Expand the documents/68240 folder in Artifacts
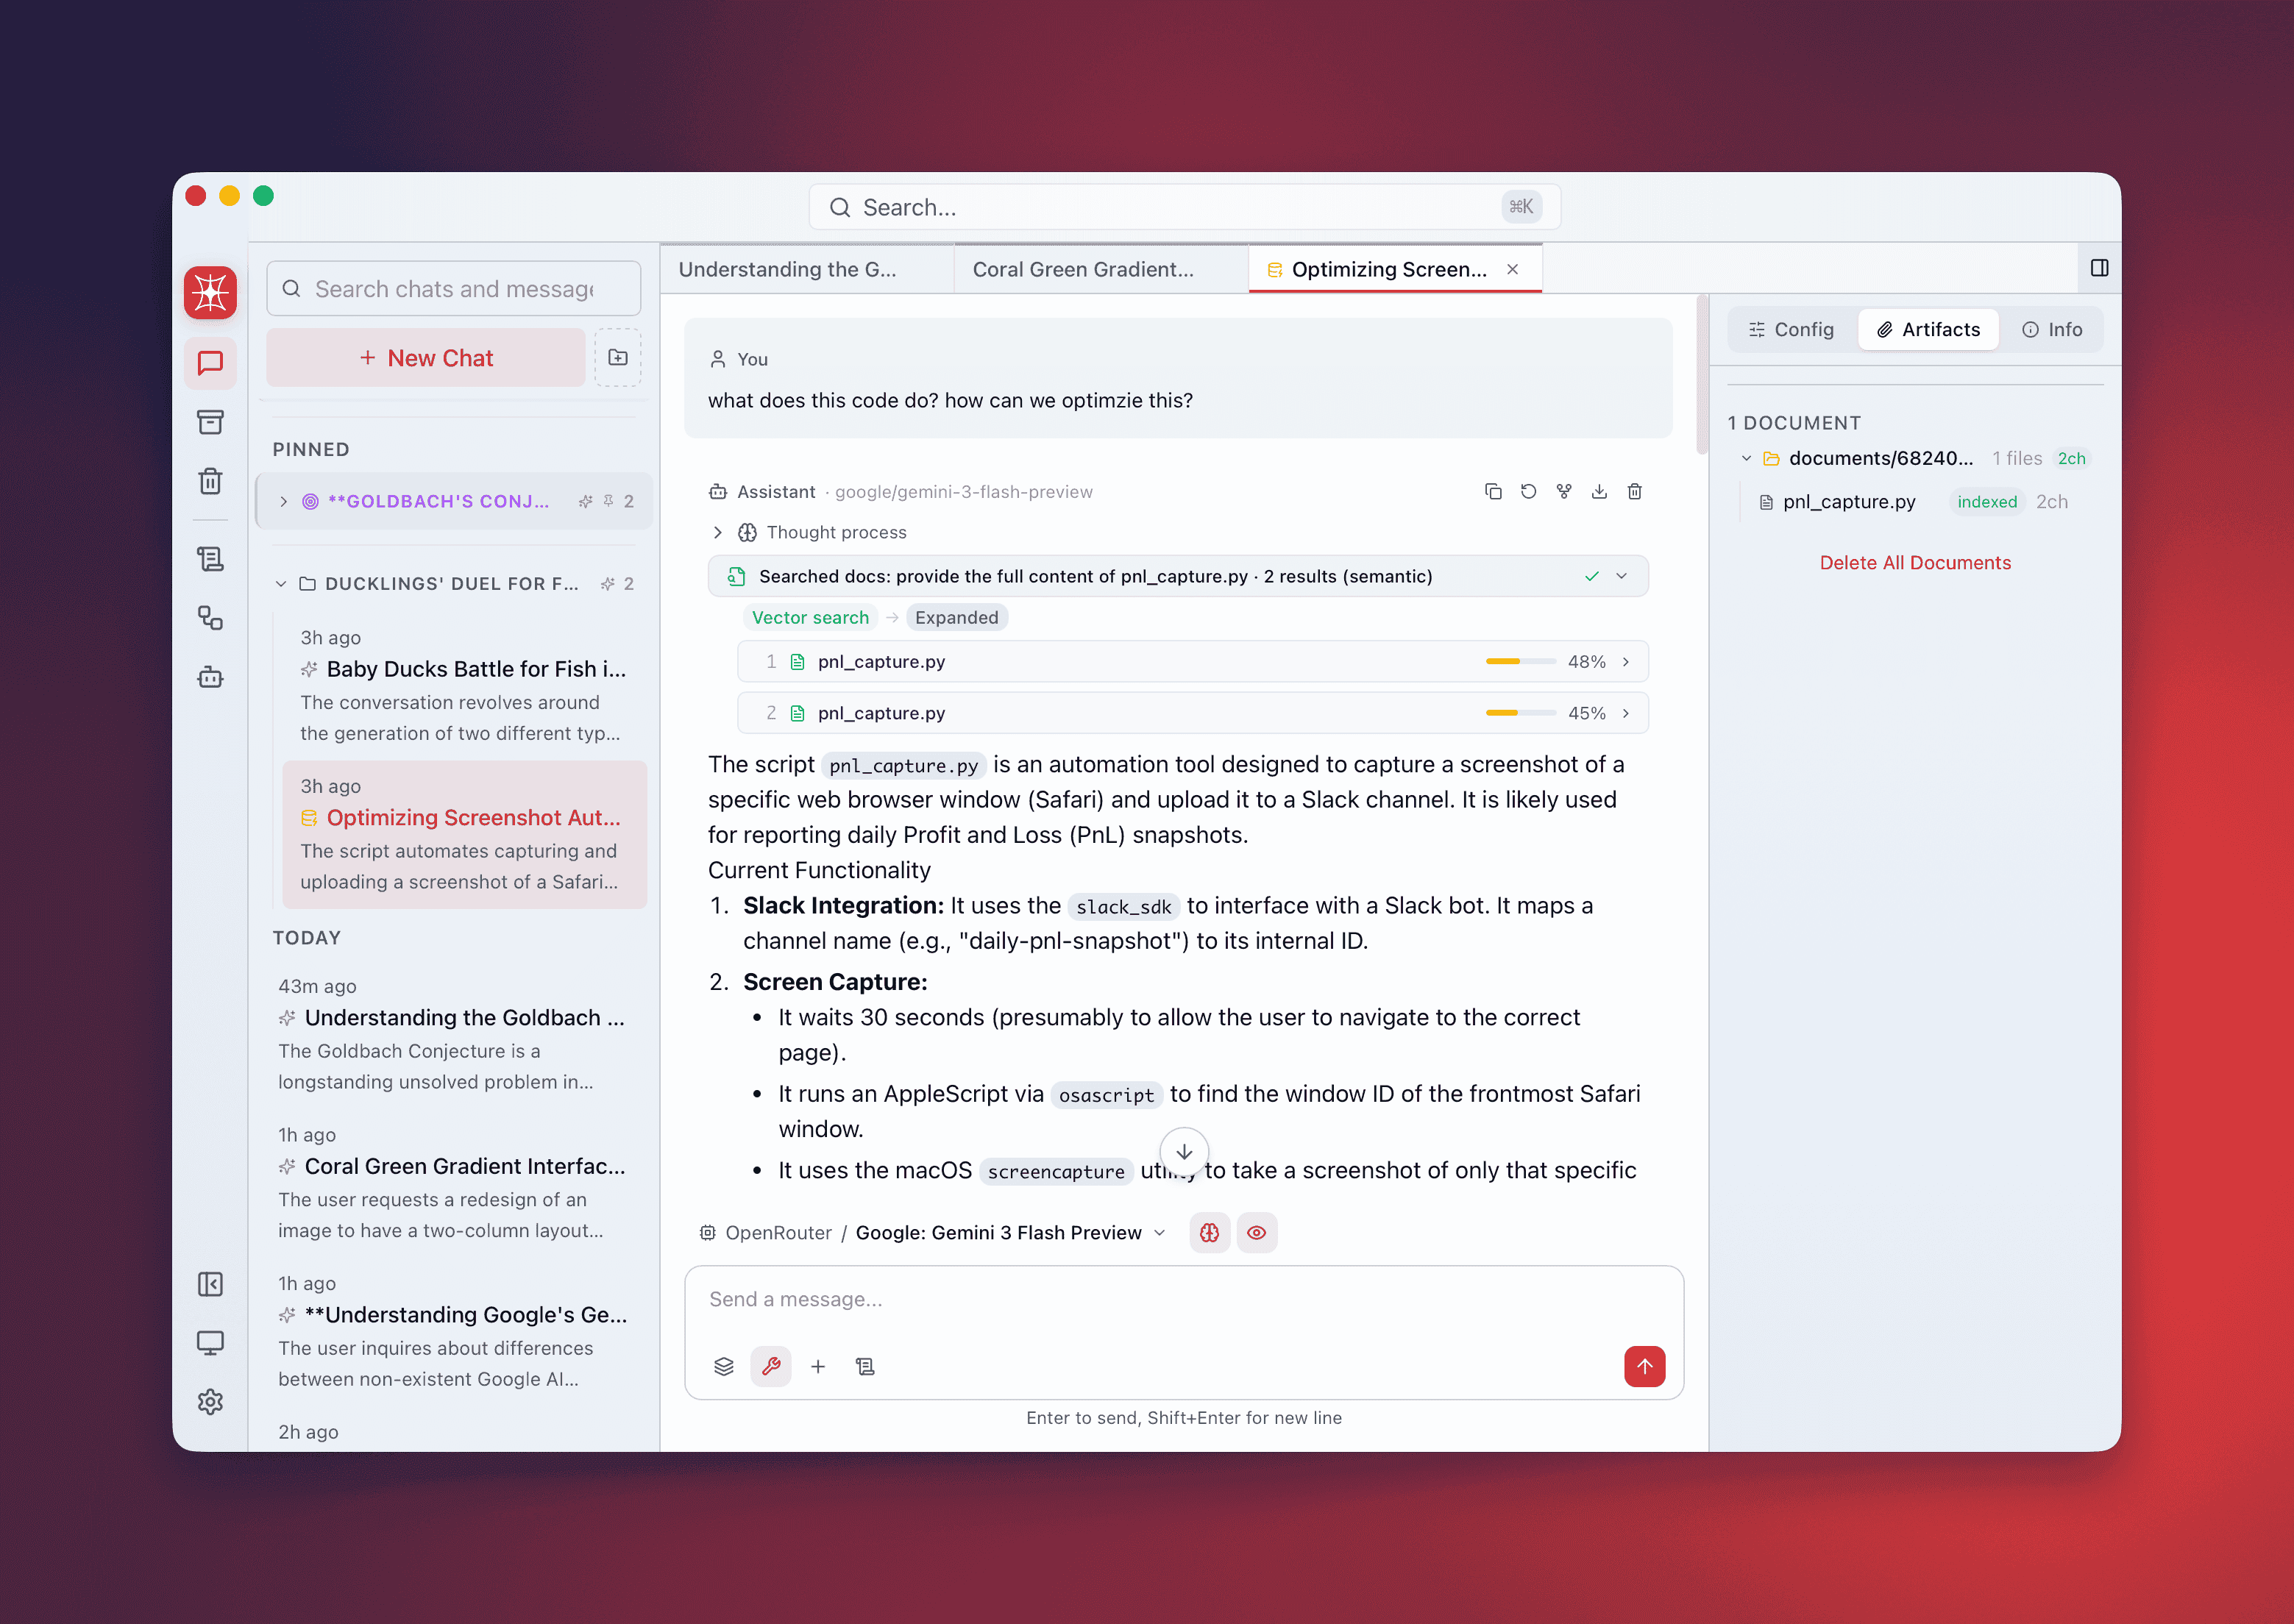The width and height of the screenshot is (2294, 1624). point(1746,458)
